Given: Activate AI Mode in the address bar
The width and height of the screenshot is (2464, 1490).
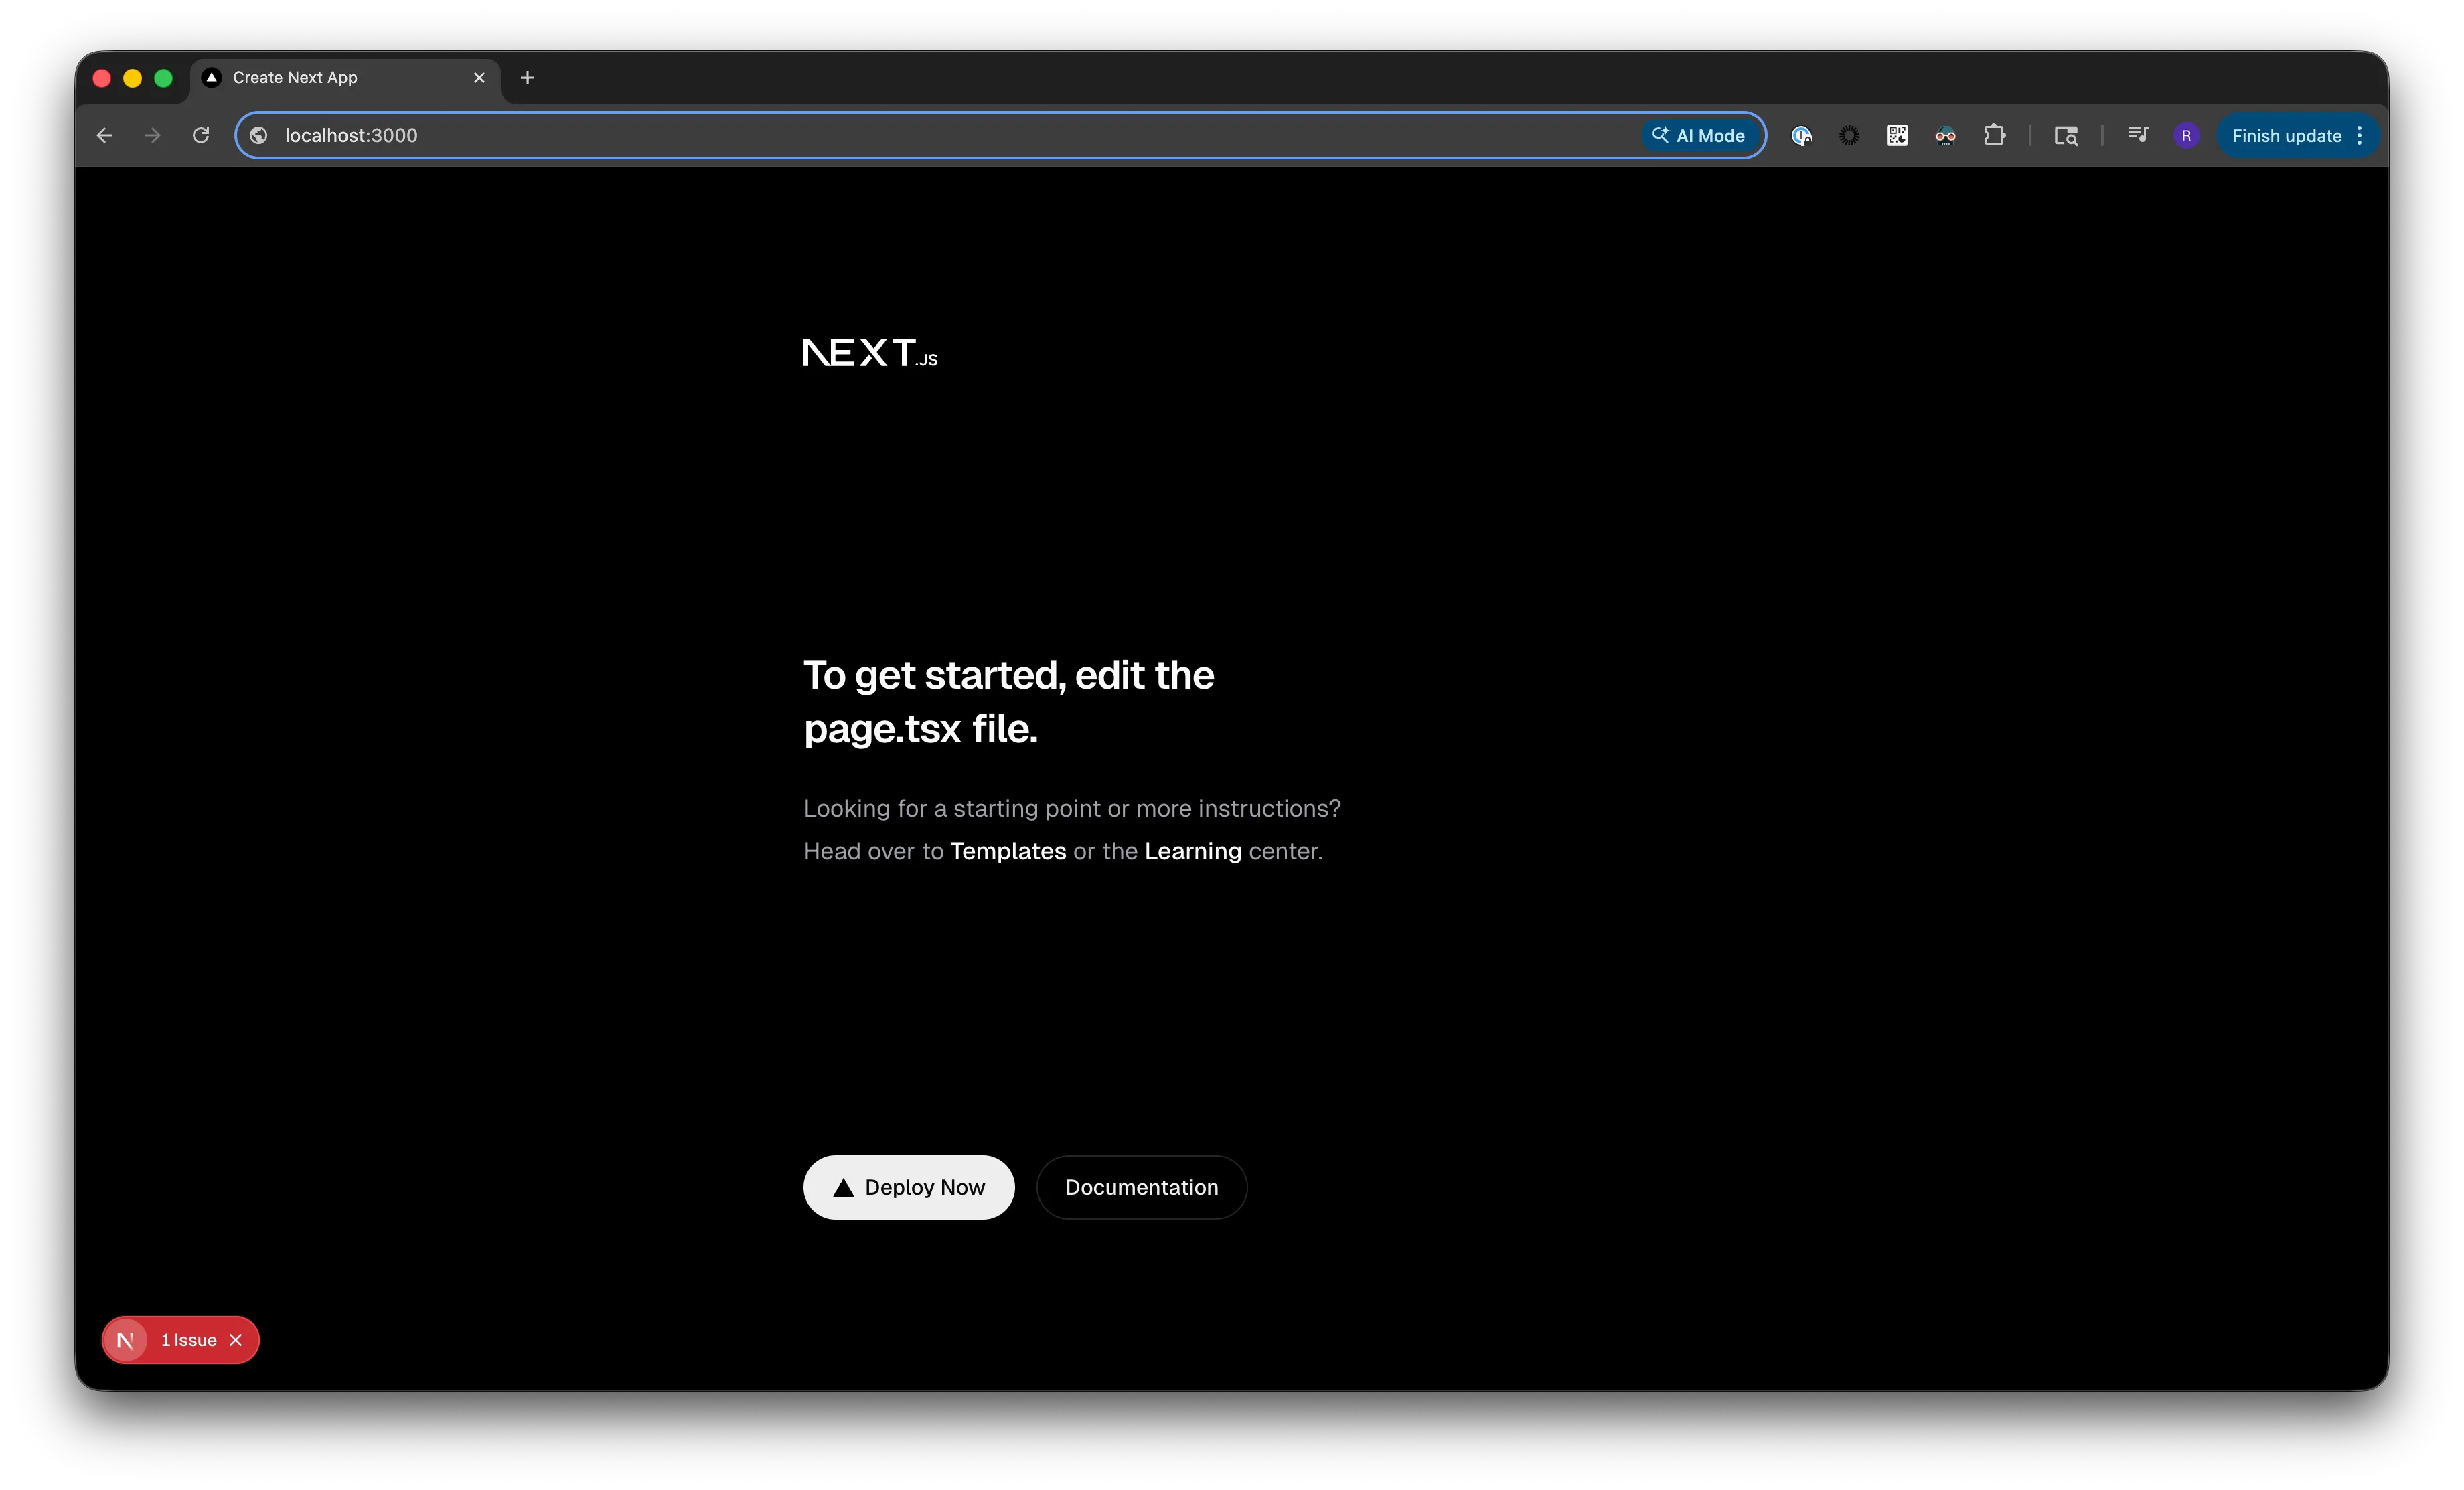Looking at the screenshot, I should coord(1699,135).
